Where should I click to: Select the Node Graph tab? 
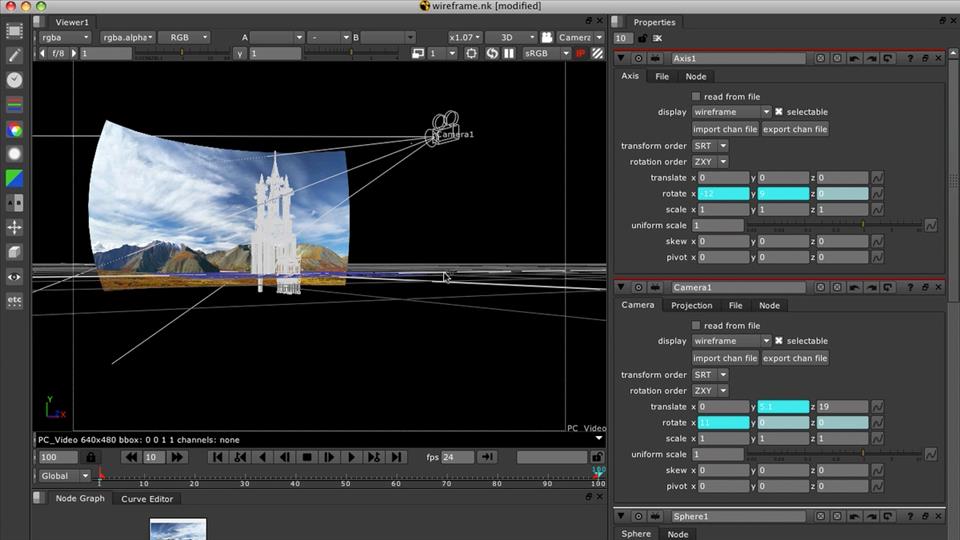point(80,498)
